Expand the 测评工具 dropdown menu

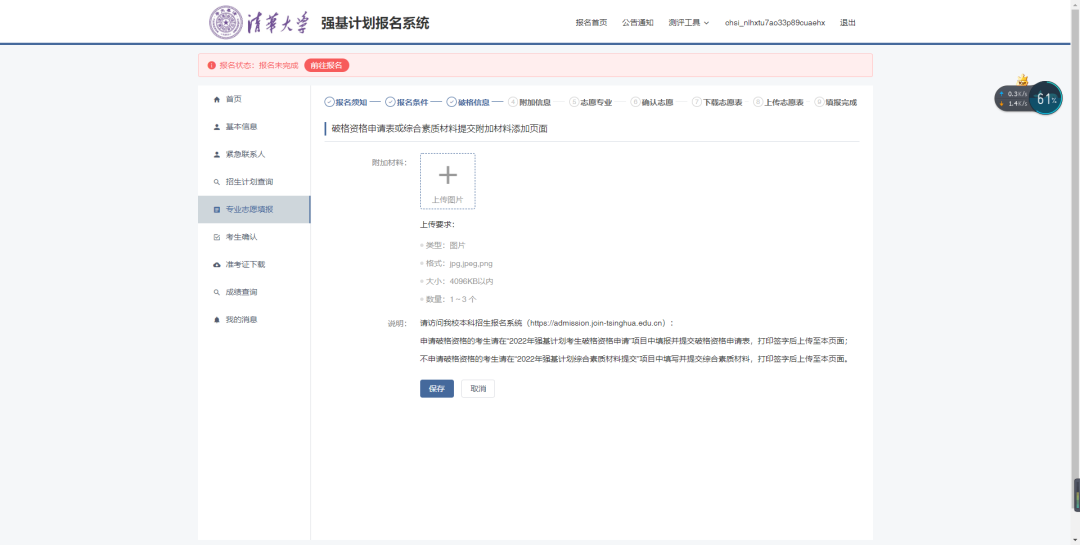pyautogui.click(x=688, y=23)
